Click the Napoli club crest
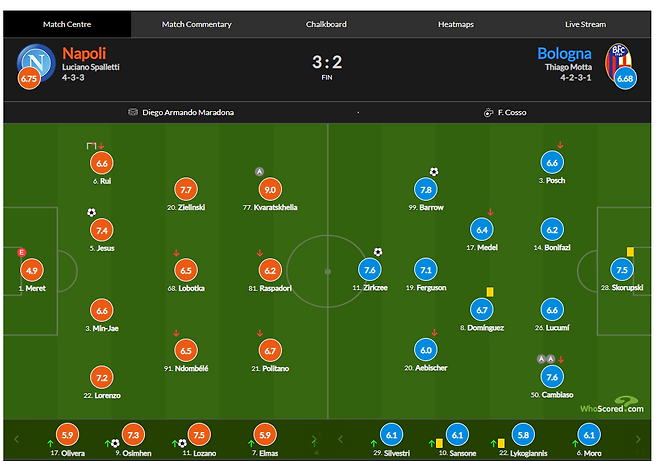 coord(36,62)
